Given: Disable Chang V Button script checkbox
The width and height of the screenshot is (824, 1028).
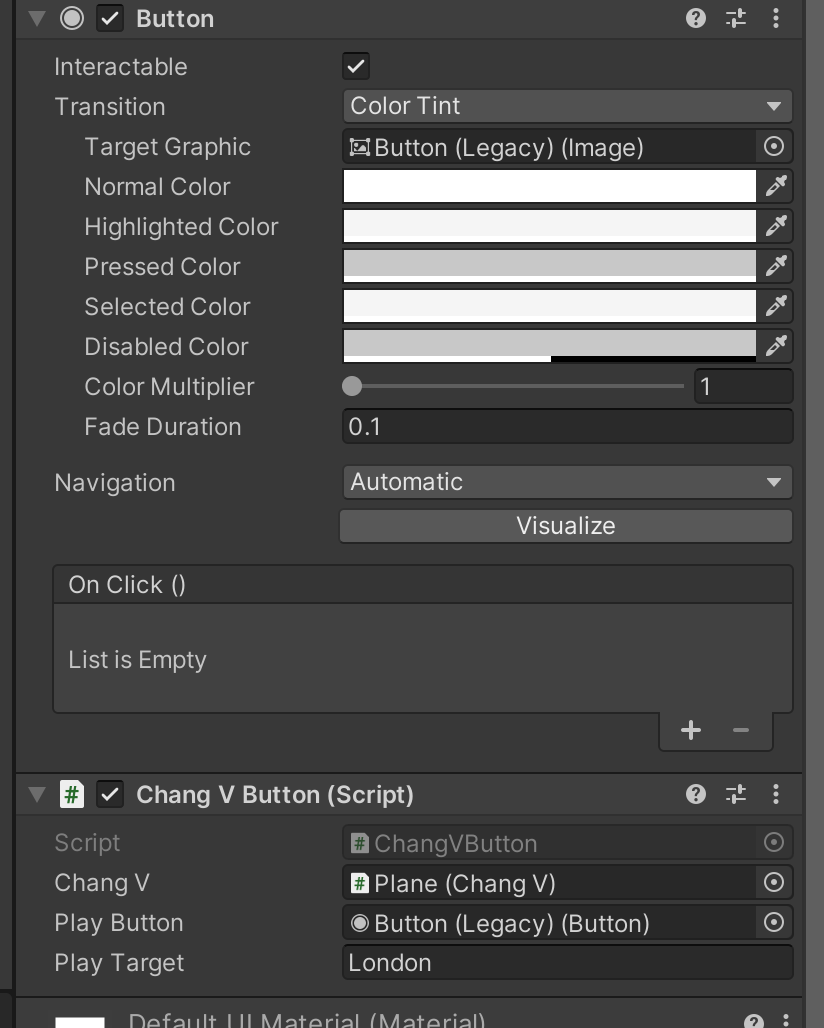Looking at the screenshot, I should click(x=110, y=794).
